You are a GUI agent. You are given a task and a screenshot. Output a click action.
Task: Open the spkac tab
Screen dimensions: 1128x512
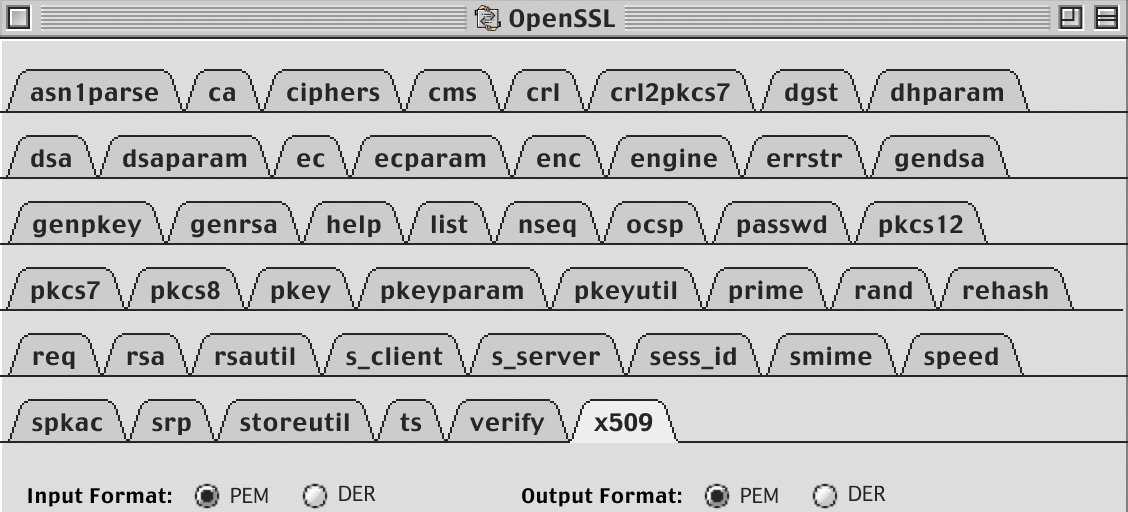coord(68,422)
